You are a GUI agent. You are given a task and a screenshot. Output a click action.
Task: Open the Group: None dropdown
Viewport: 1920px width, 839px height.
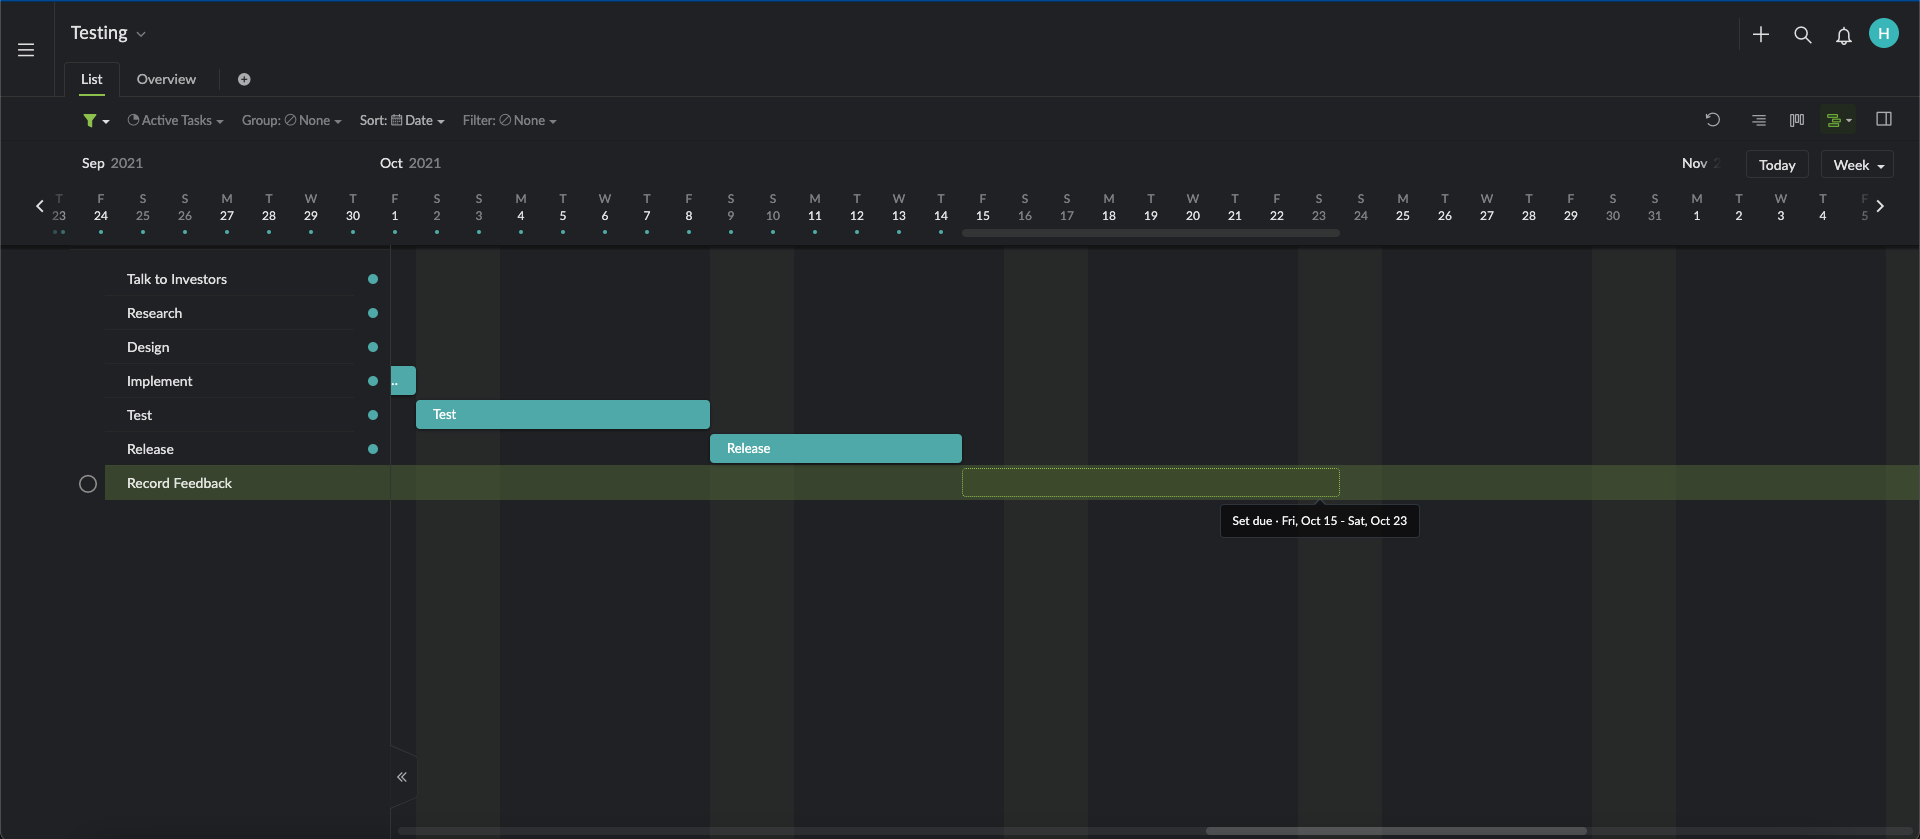coord(291,120)
